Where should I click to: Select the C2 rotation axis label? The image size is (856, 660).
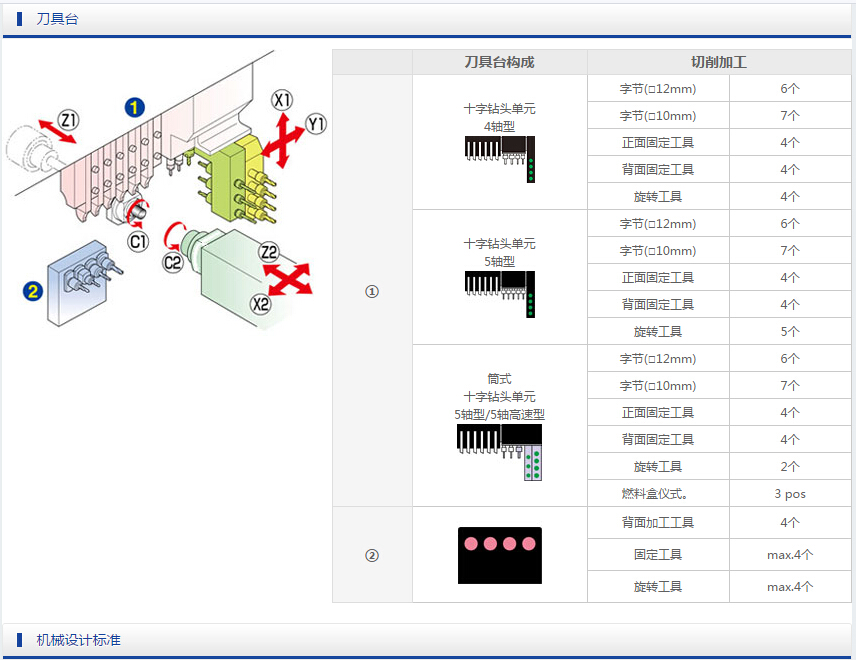coord(173,262)
